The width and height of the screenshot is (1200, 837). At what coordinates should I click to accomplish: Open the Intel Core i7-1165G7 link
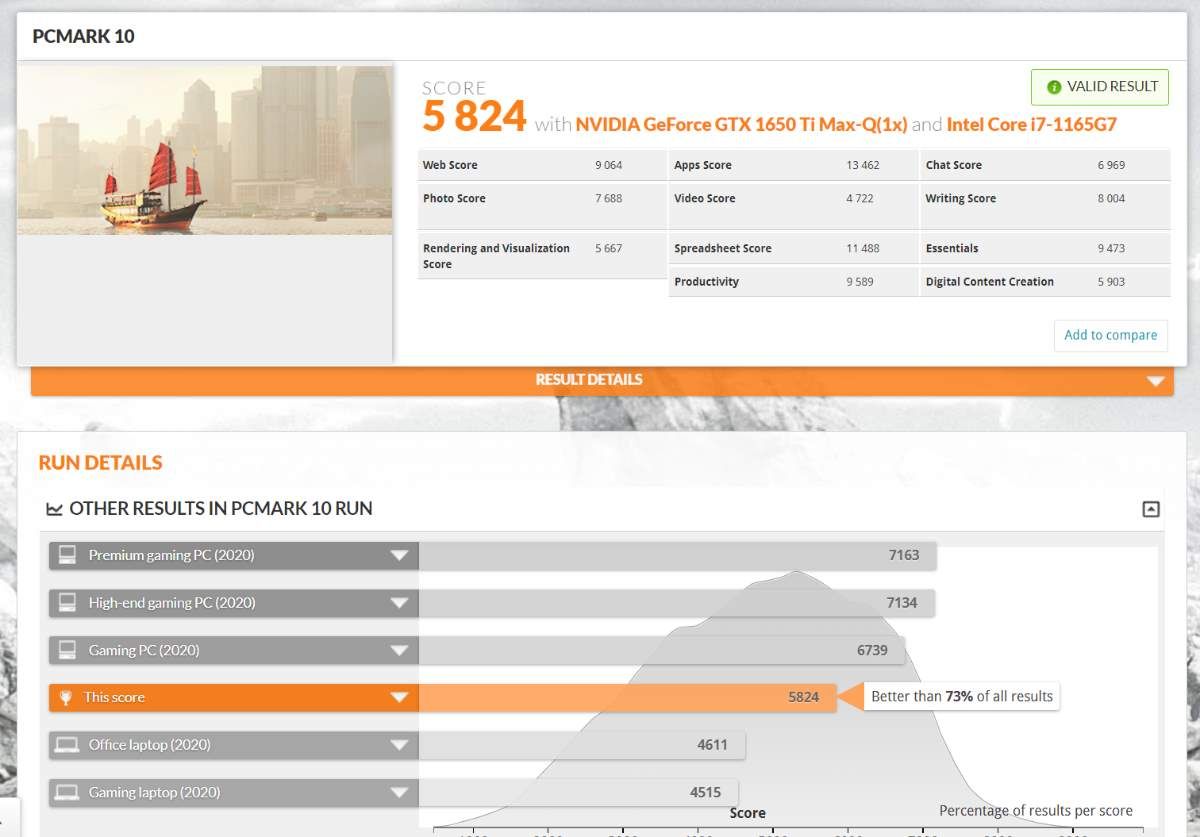(x=1031, y=125)
